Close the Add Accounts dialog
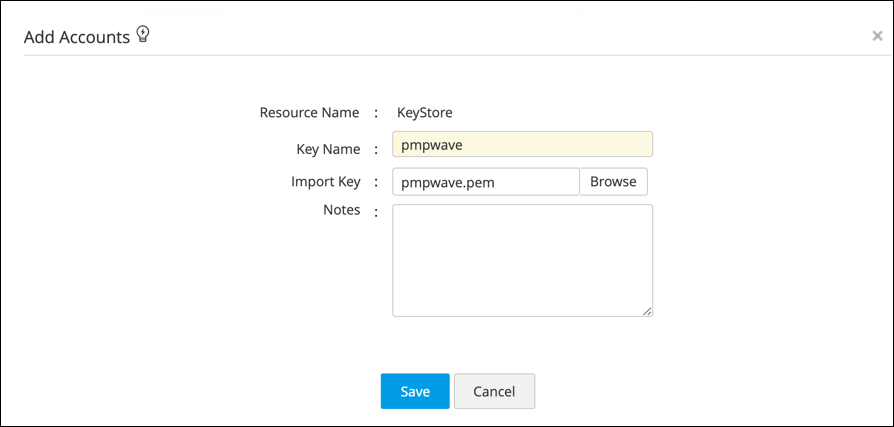894x427 pixels. click(877, 37)
